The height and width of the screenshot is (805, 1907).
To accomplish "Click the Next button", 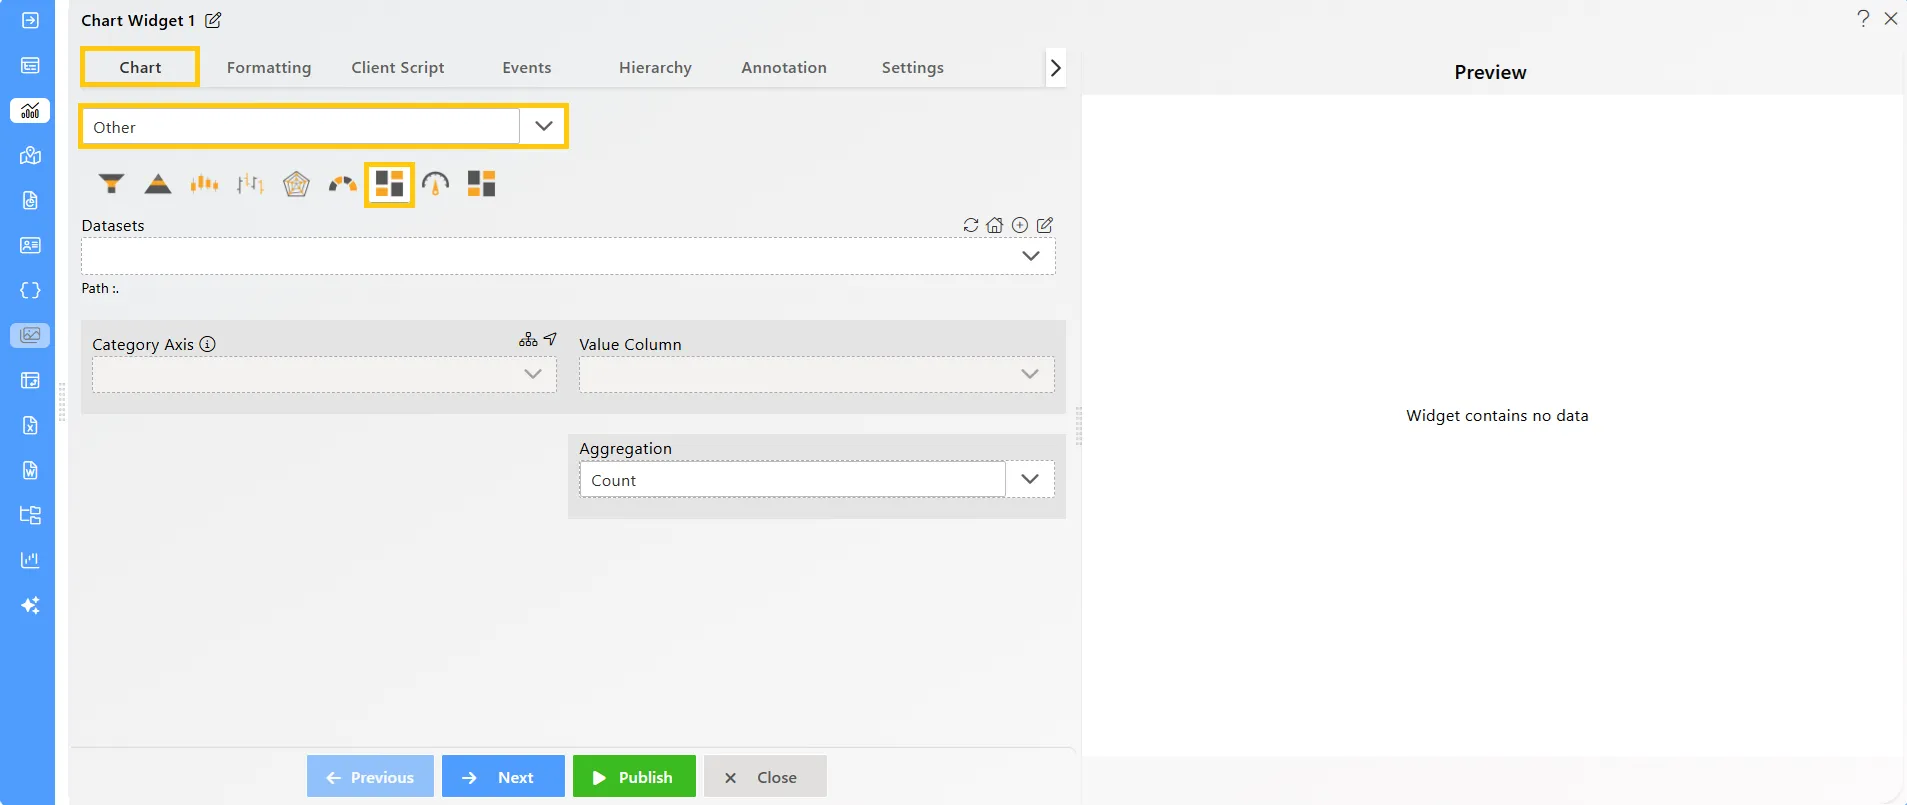I will click(x=503, y=776).
